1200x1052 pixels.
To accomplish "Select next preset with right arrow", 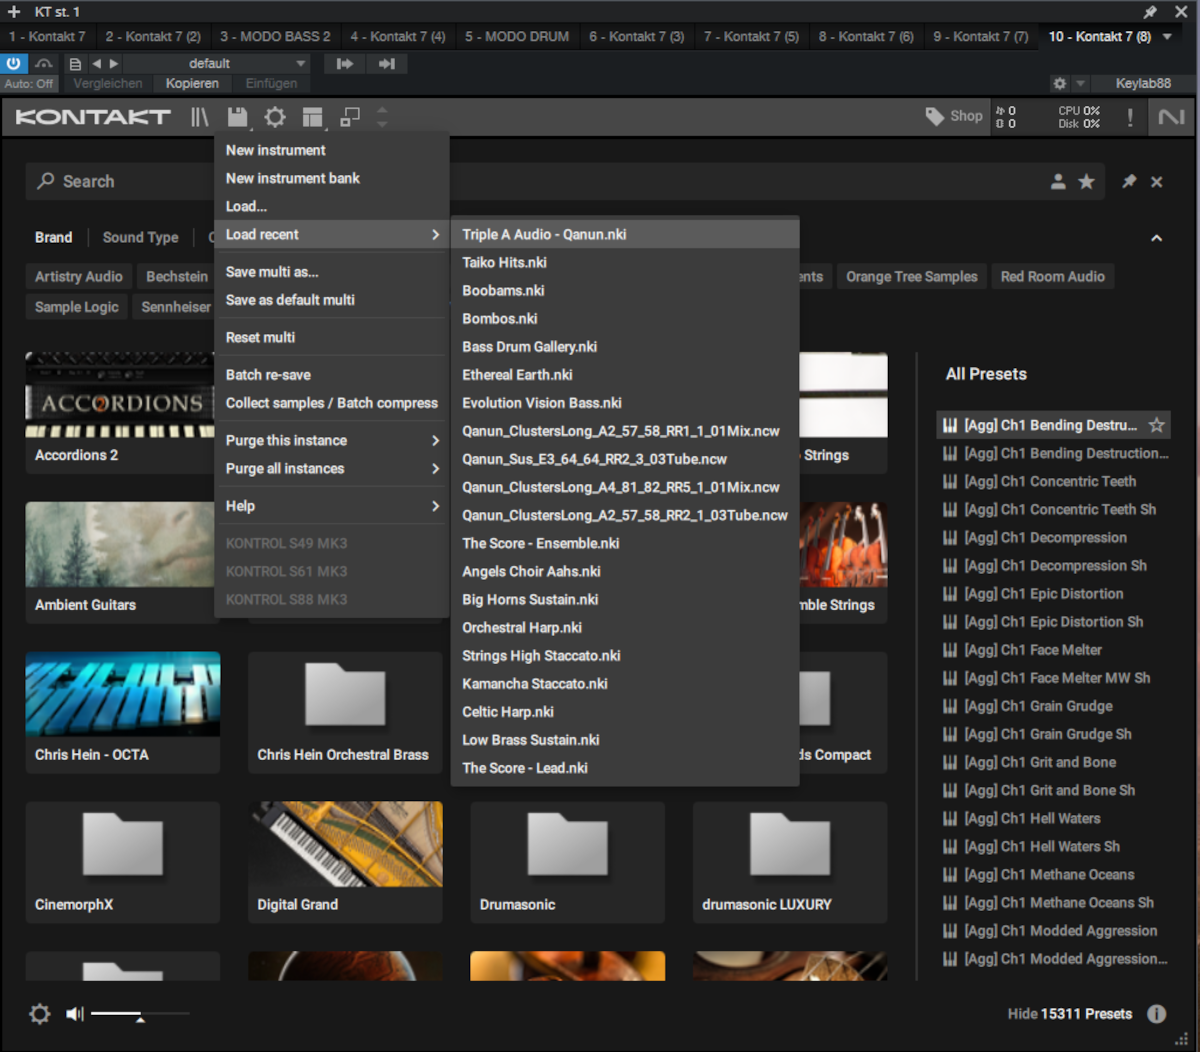I will click(x=114, y=63).
